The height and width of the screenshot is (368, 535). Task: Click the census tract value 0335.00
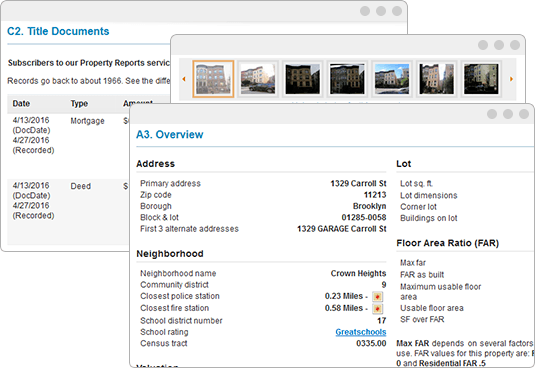pos(371,343)
